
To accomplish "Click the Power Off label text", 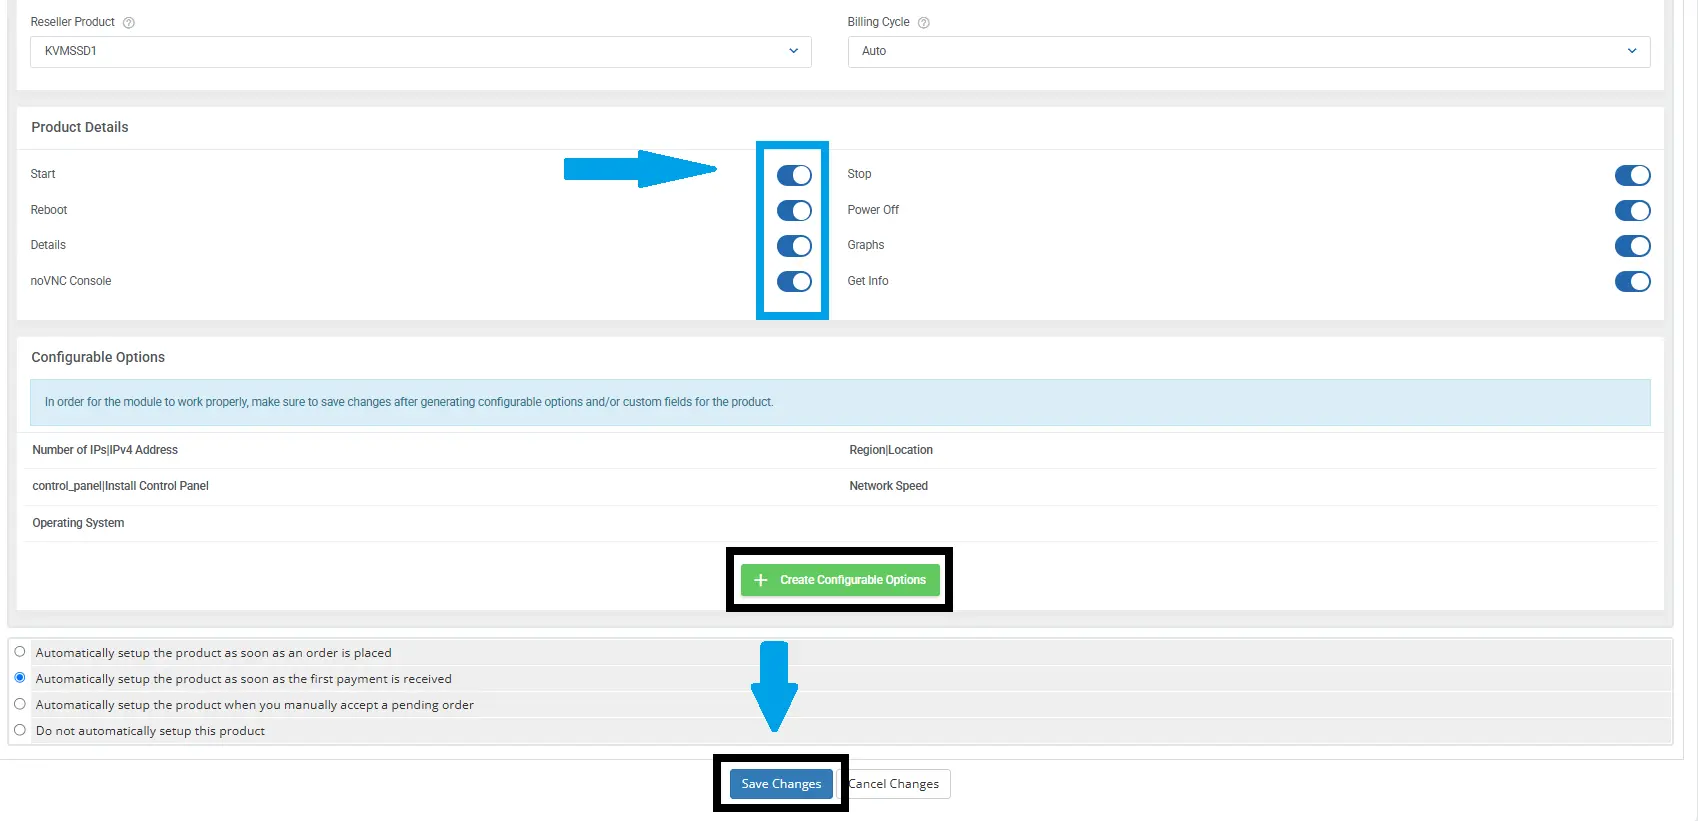I will pos(873,210).
